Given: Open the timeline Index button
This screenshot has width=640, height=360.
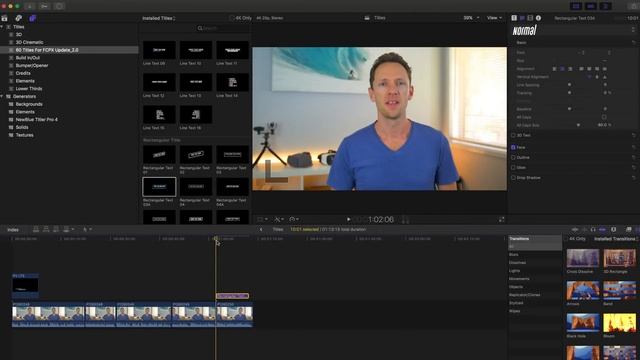Looking at the screenshot, I should pyautogui.click(x=13, y=230).
